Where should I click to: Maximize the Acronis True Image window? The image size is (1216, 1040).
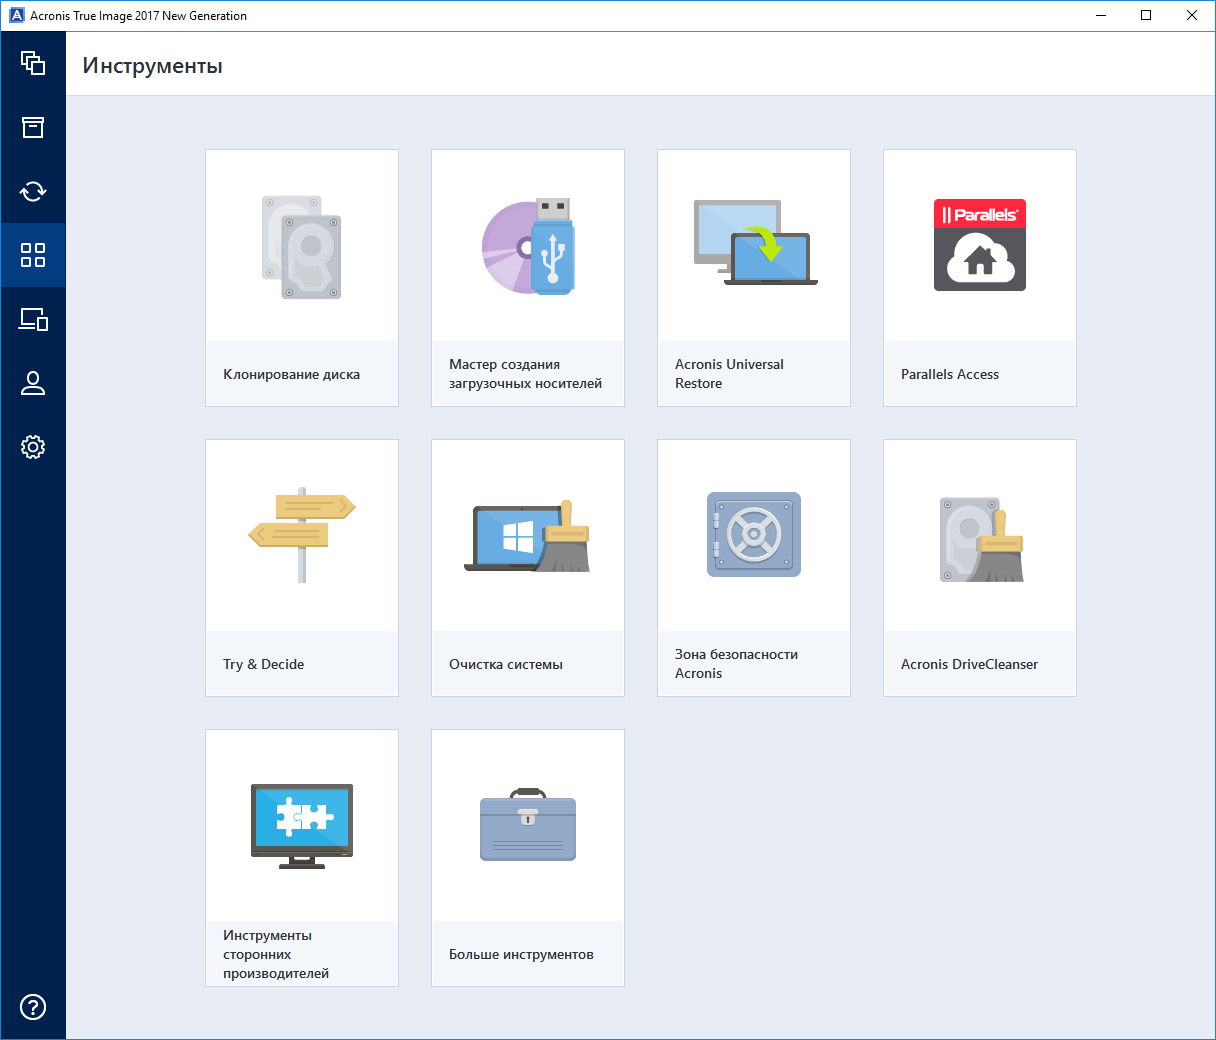click(x=1147, y=15)
